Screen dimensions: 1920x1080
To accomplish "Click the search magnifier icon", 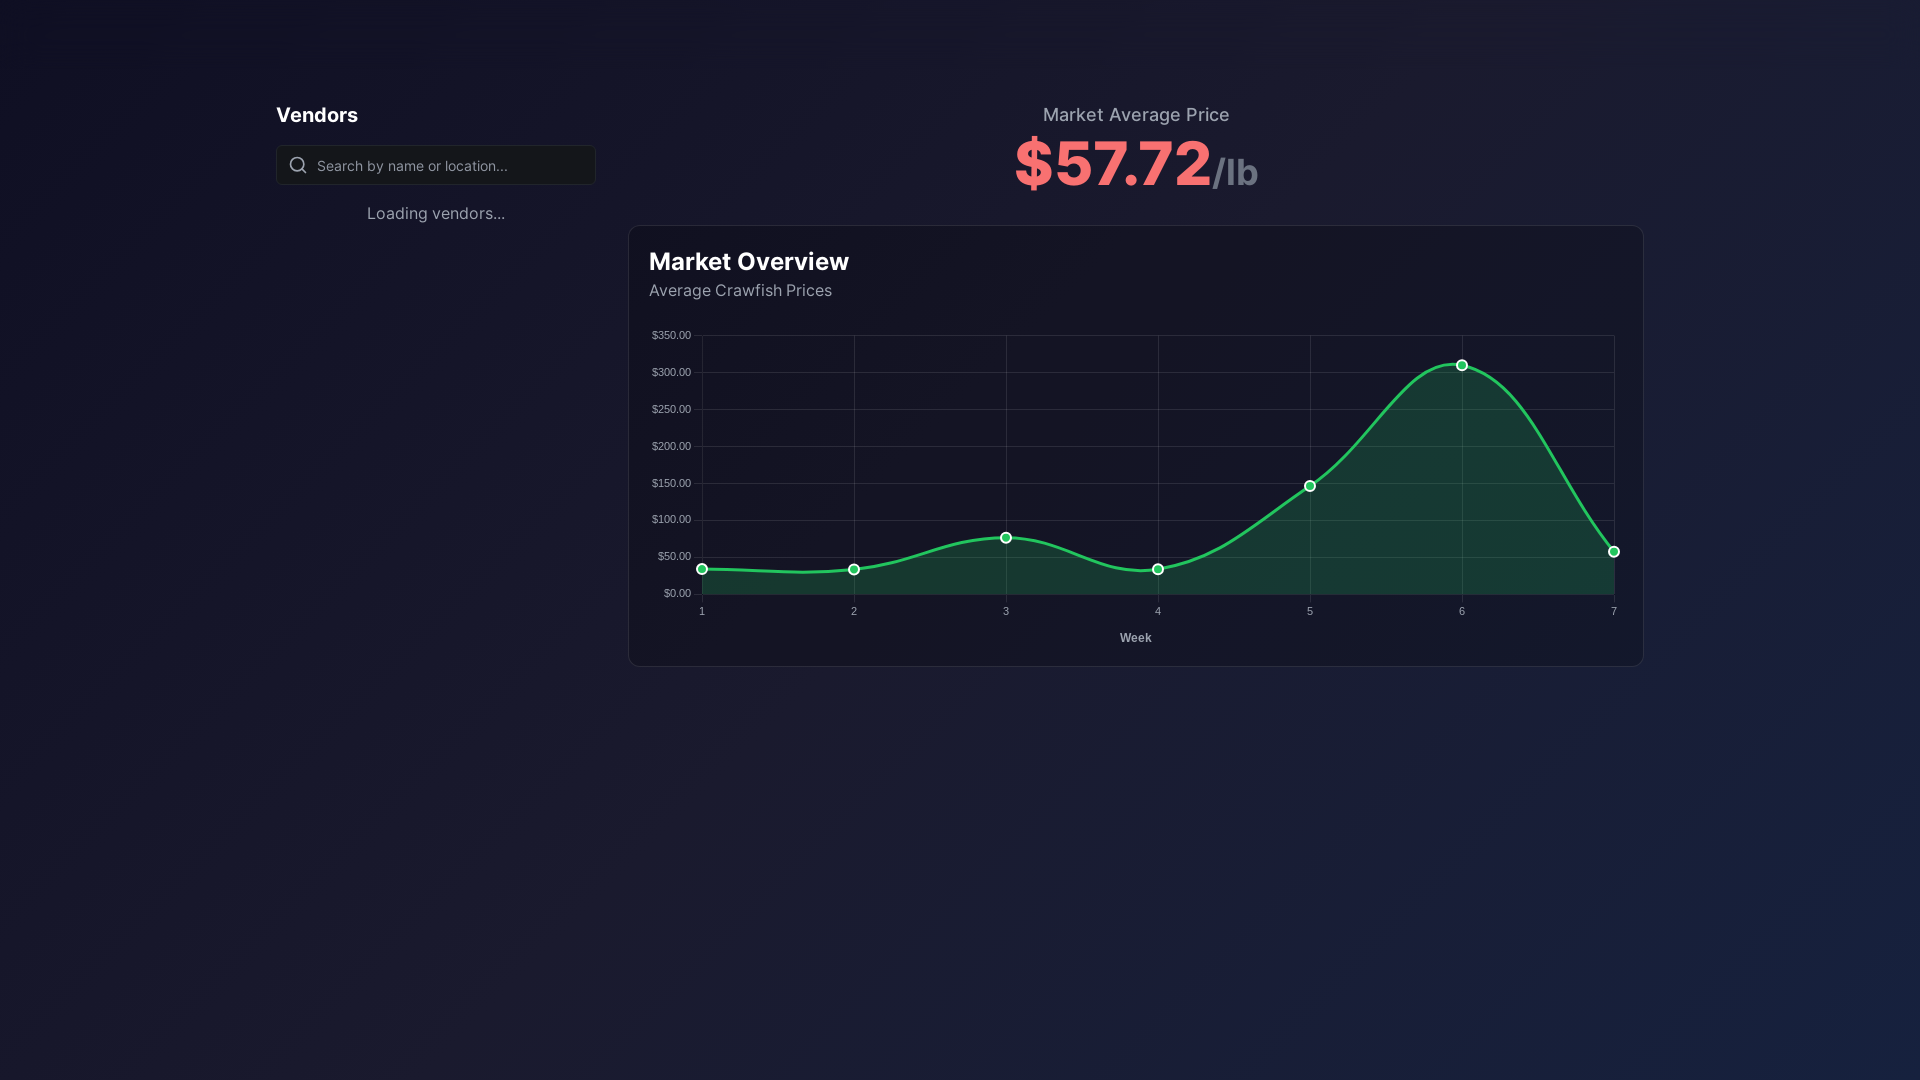I will [x=298, y=165].
